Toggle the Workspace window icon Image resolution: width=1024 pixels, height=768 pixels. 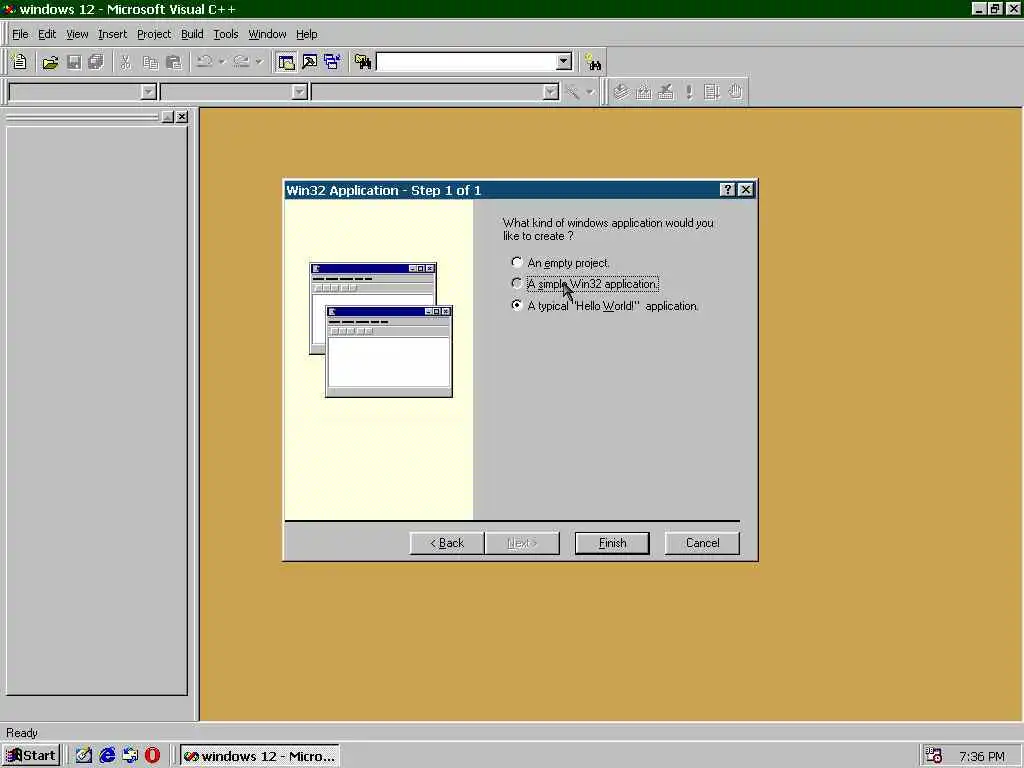coord(286,62)
